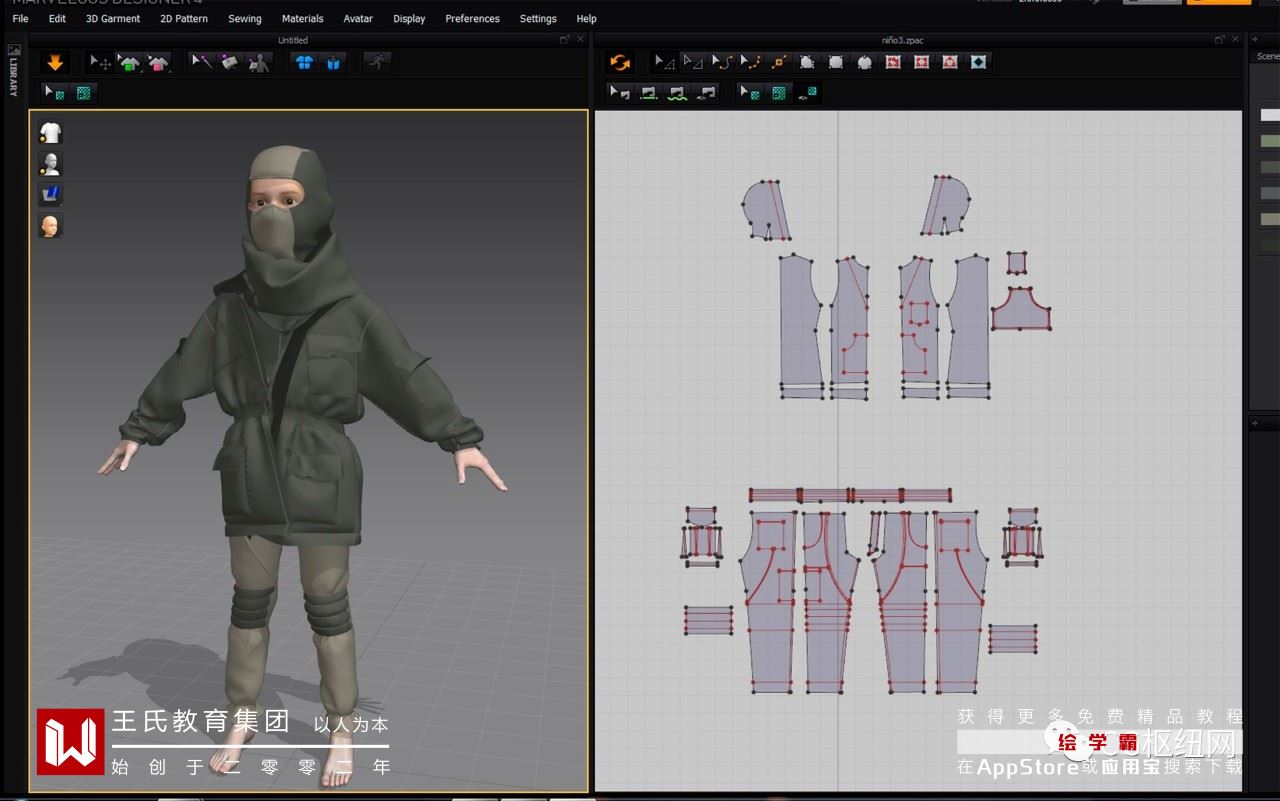This screenshot has height=801, width=1280.
Task: Open the 3D Garment menu
Action: (x=113, y=18)
